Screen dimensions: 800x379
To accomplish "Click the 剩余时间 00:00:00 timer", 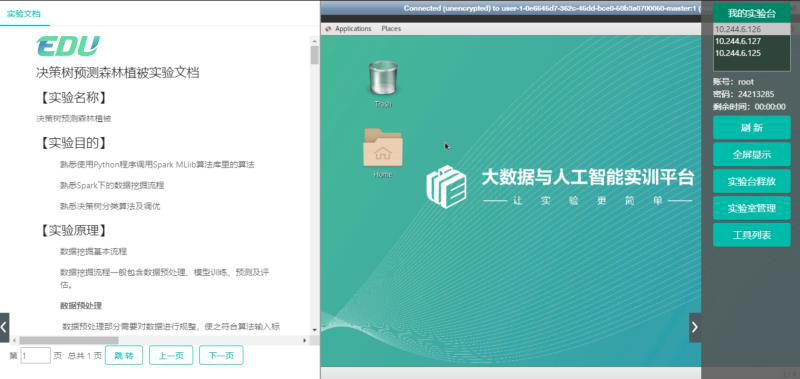I will pyautogui.click(x=749, y=107).
